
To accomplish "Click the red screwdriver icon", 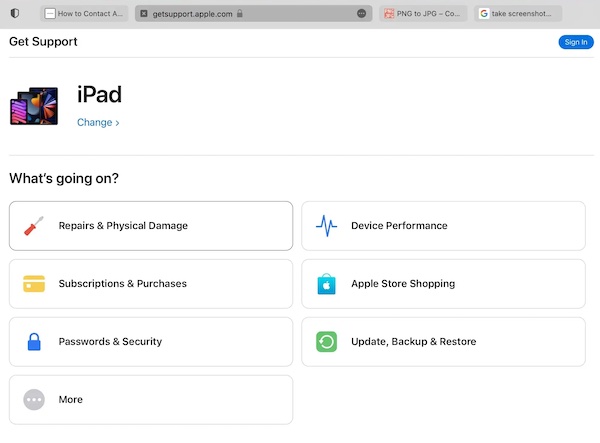I will coord(34,226).
